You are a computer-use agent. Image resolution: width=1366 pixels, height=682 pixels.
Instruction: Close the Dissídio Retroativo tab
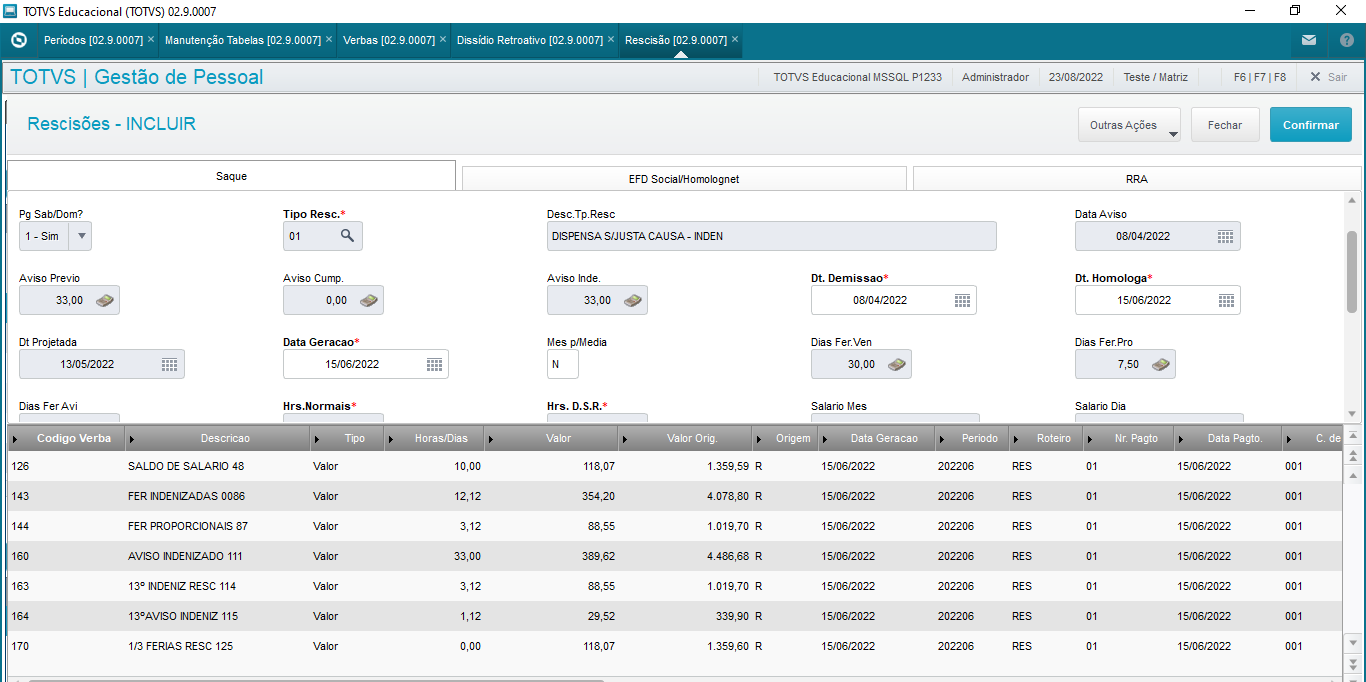[610, 40]
